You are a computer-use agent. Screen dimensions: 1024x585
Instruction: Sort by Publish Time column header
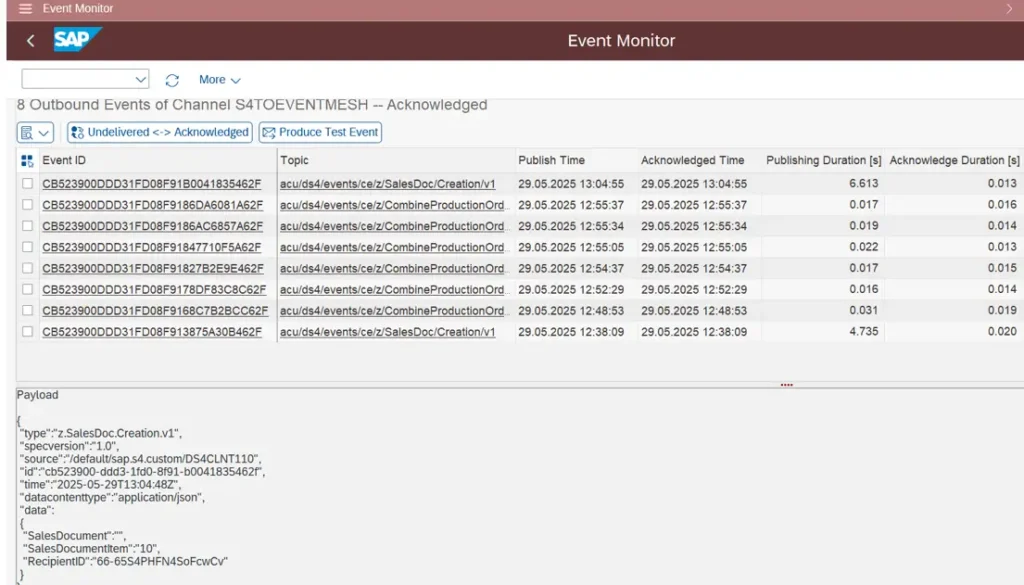pyautogui.click(x=551, y=160)
